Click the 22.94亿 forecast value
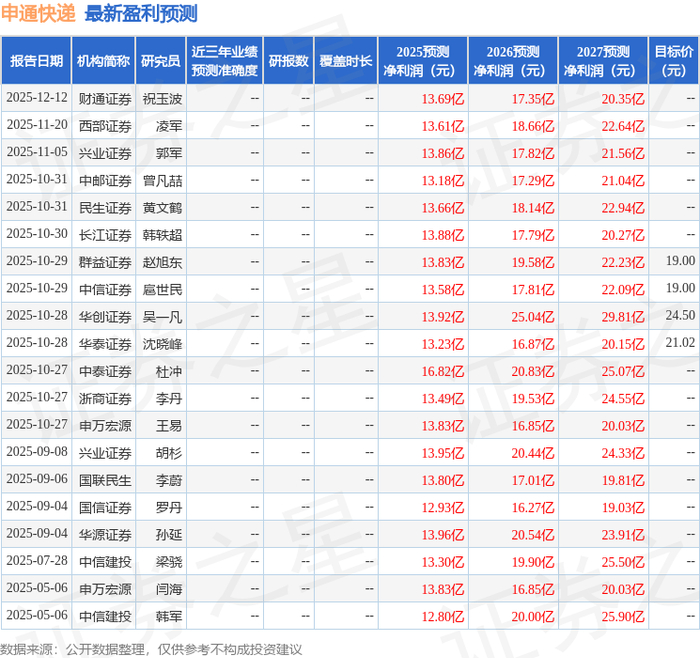 [x=623, y=208]
